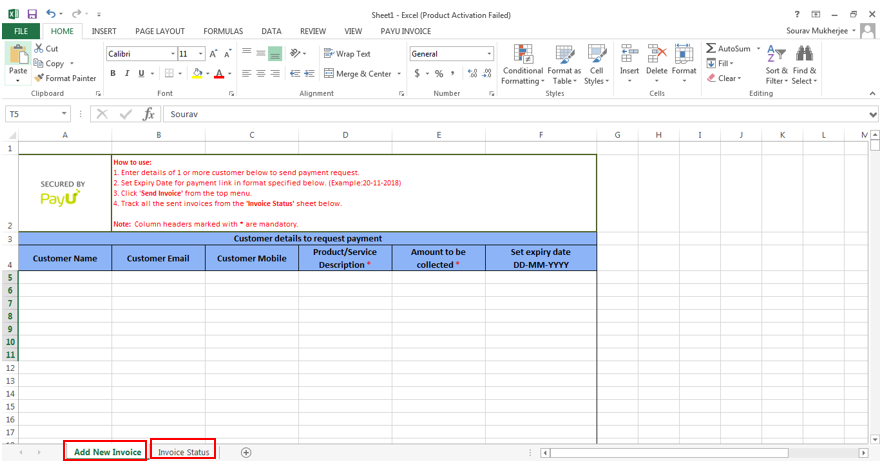Click the Undo arrow icon

pos(51,14)
